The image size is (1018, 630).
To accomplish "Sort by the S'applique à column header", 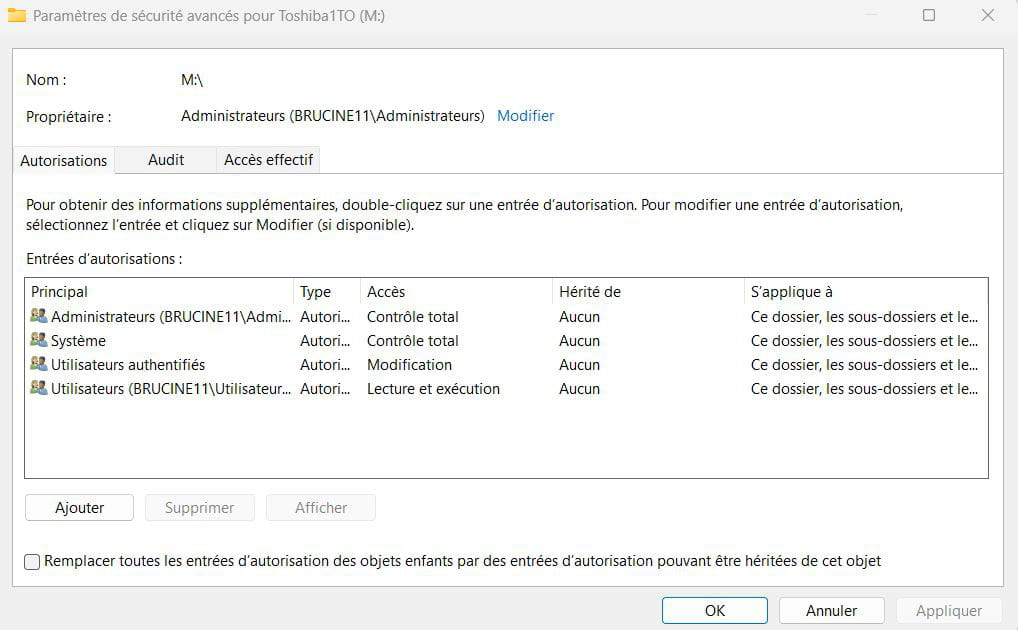I will pos(865,292).
